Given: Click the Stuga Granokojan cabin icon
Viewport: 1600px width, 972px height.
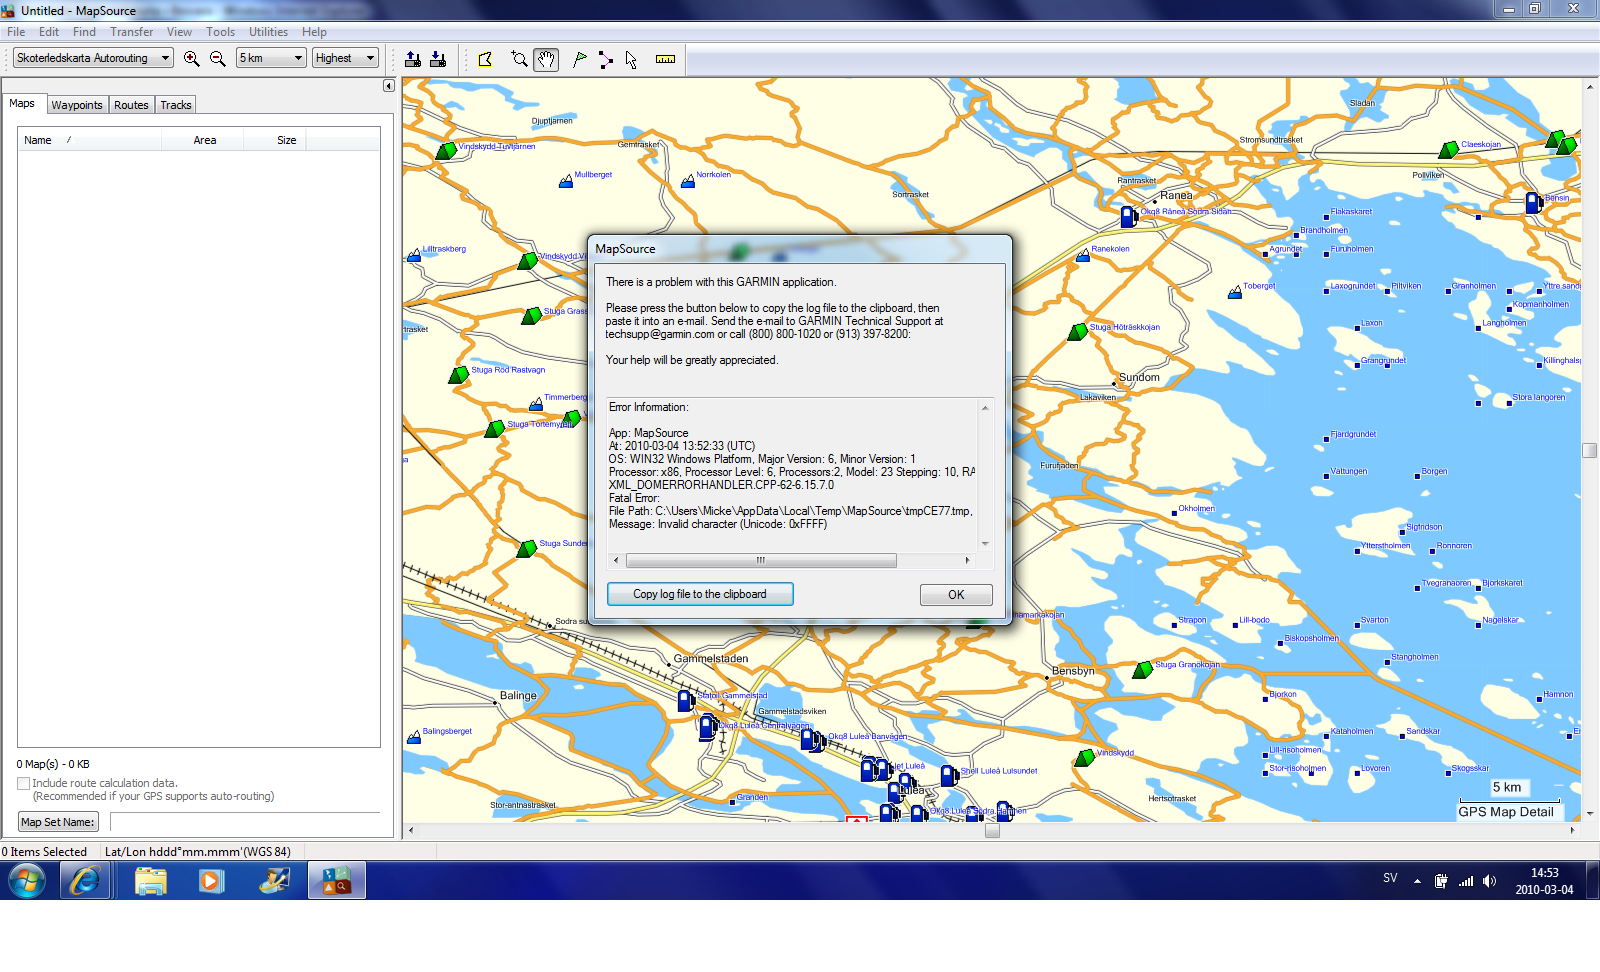Looking at the screenshot, I should (1143, 669).
